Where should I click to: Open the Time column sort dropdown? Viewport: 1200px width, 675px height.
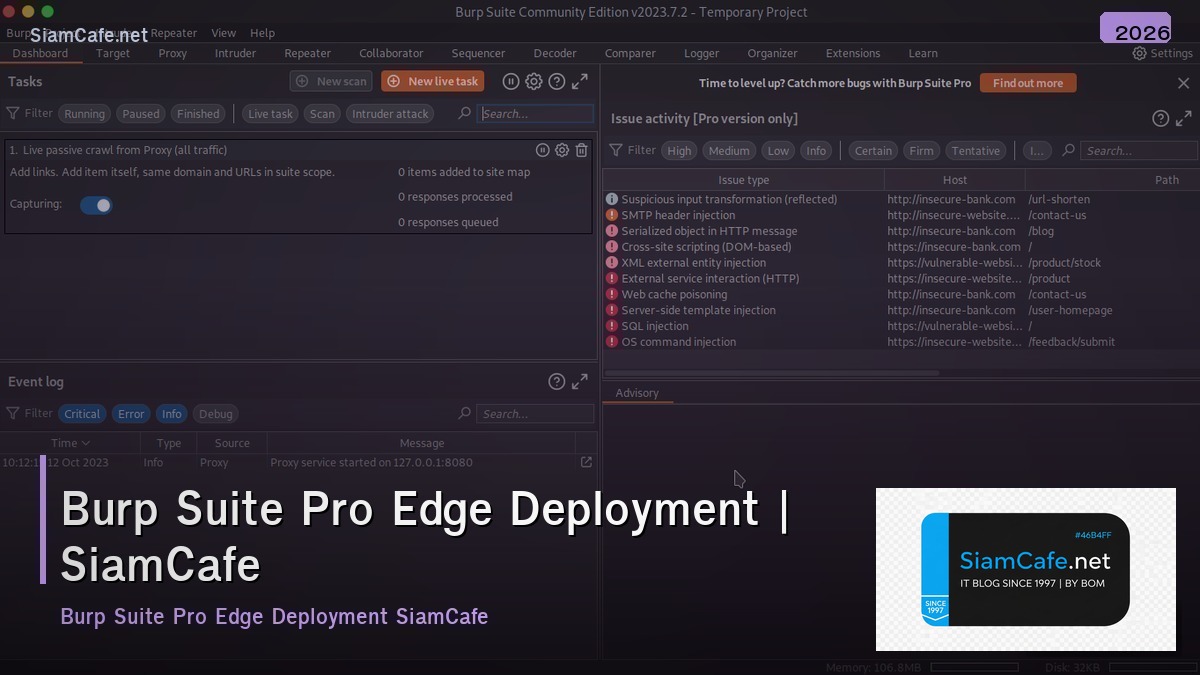pos(84,442)
